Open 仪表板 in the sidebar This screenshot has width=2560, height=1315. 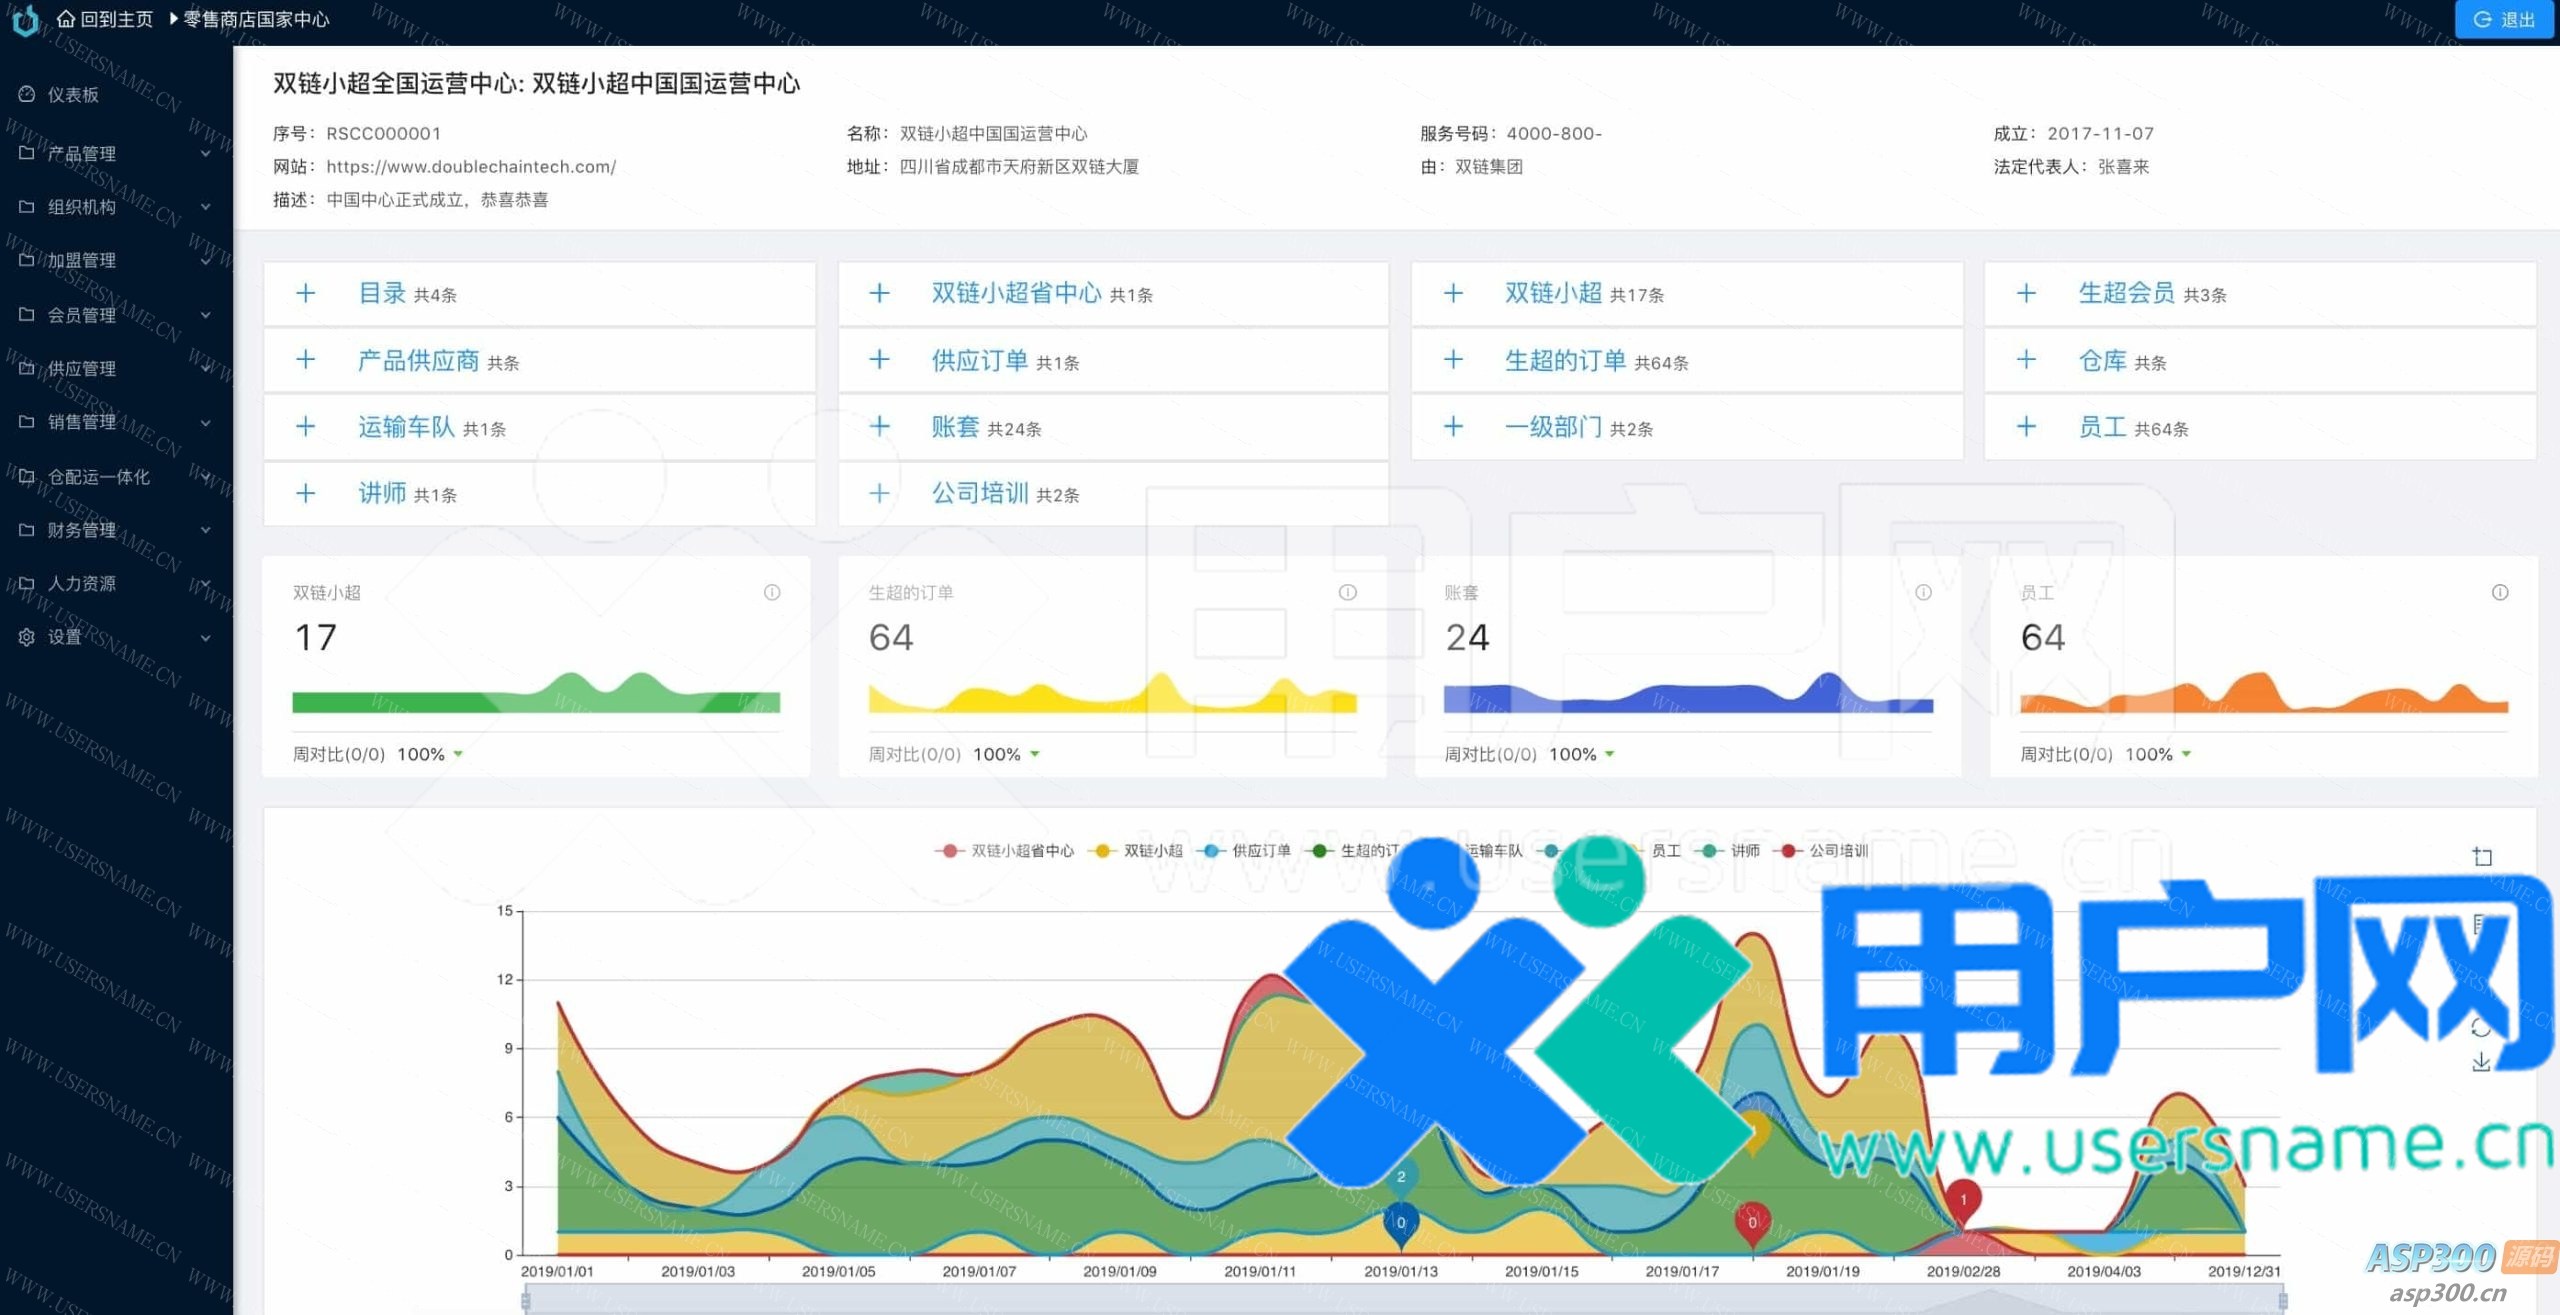click(72, 95)
